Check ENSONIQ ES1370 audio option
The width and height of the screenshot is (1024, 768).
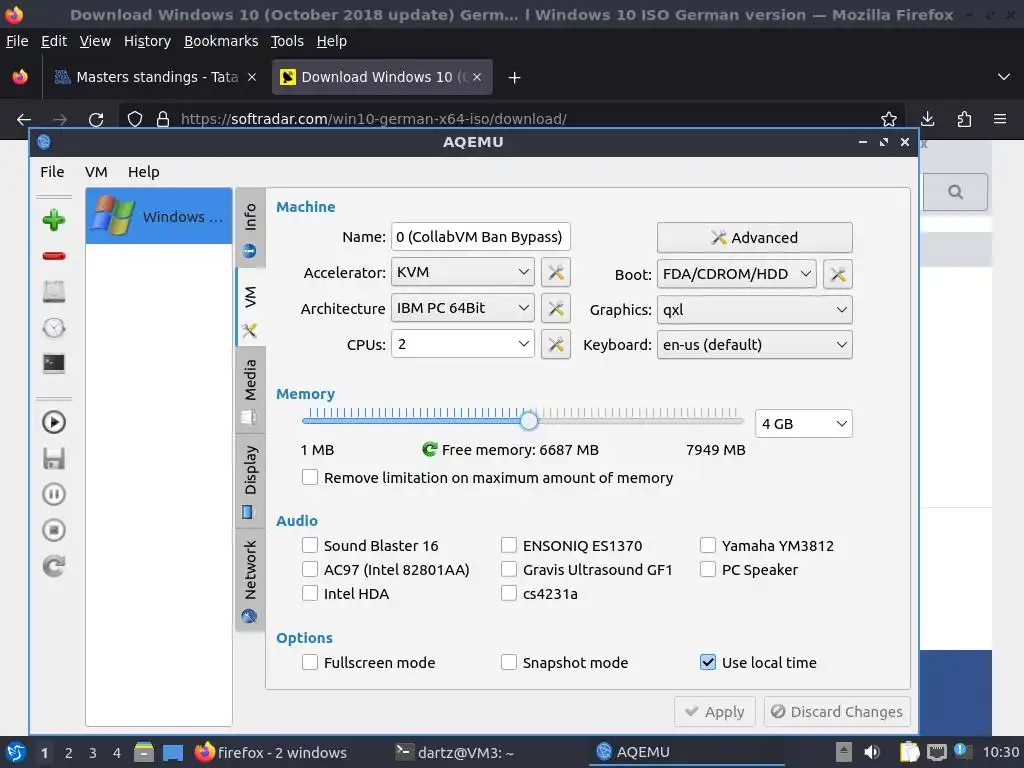pos(509,545)
